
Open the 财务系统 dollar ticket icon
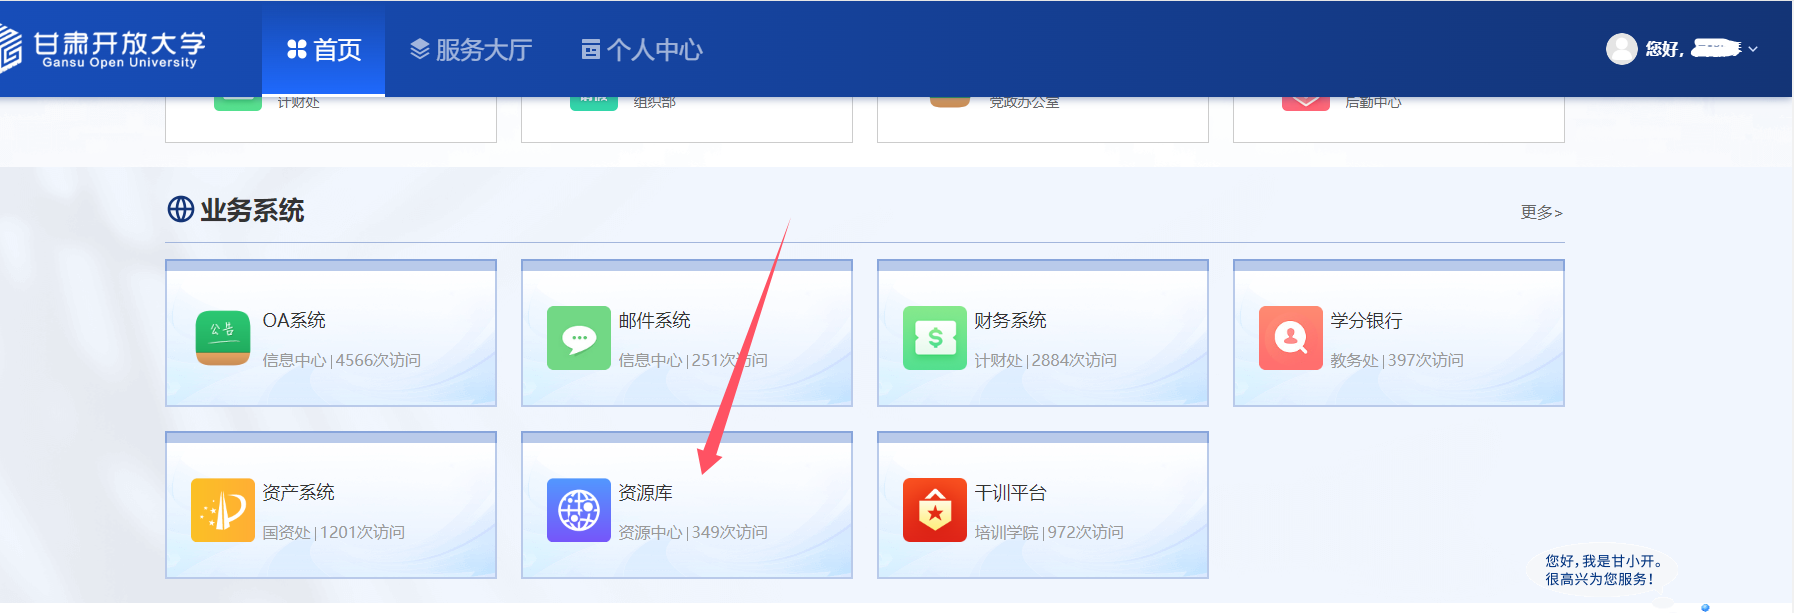(x=935, y=338)
